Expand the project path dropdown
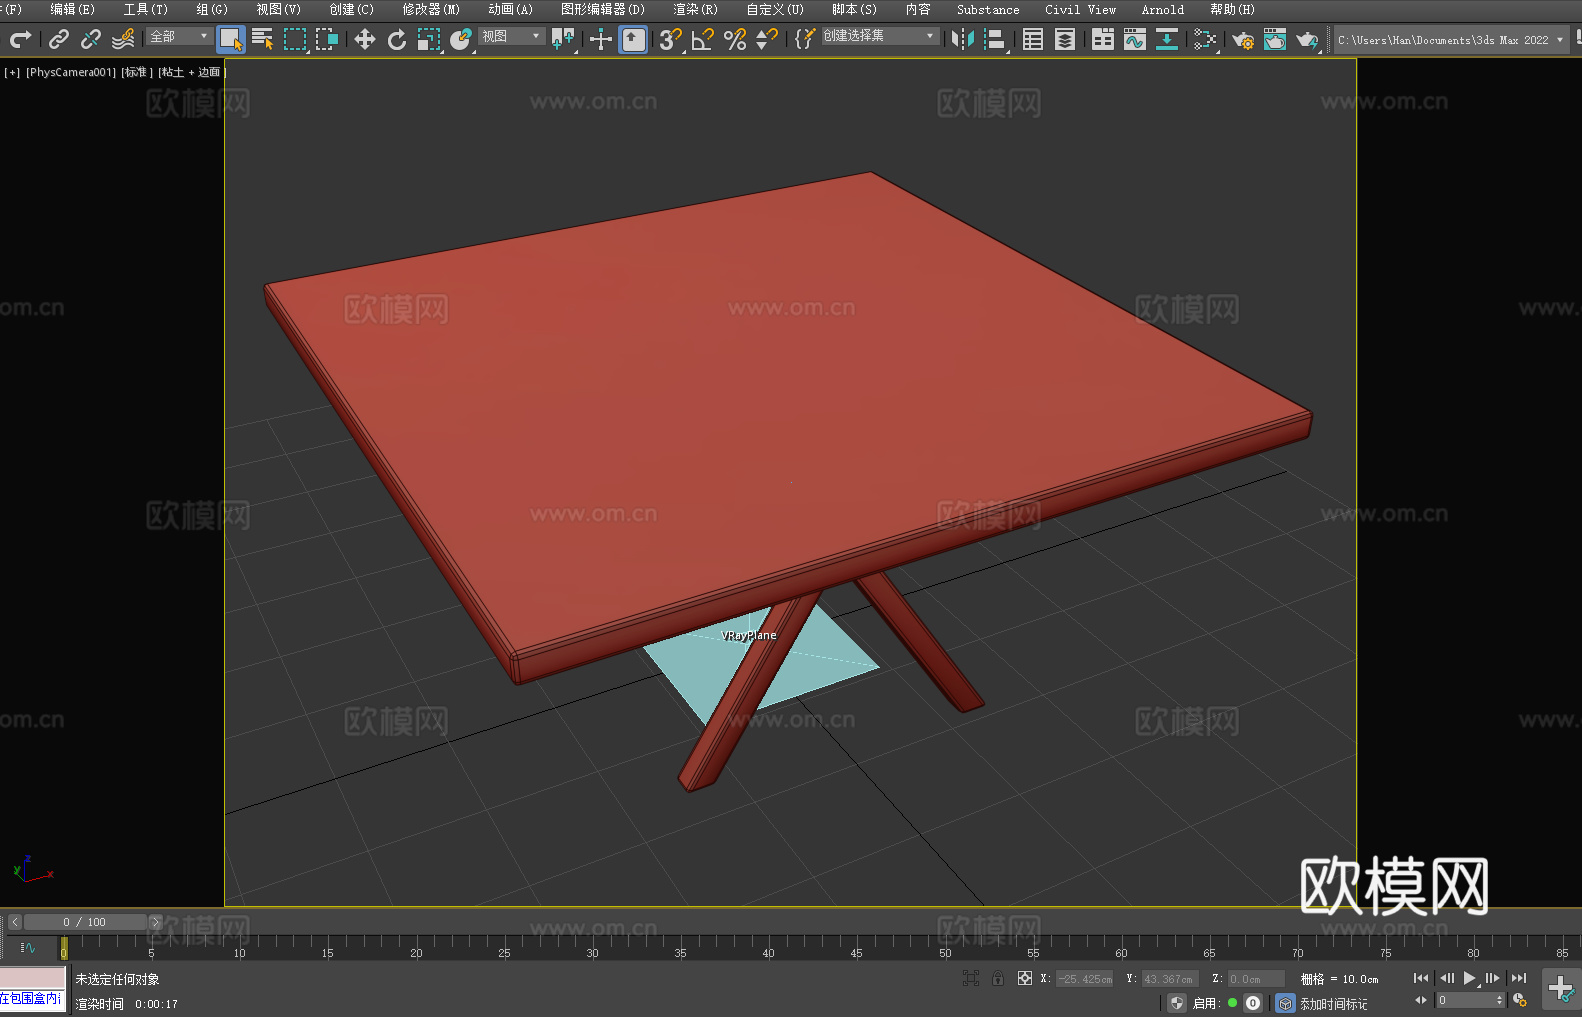Image resolution: width=1582 pixels, height=1017 pixels. (1559, 40)
